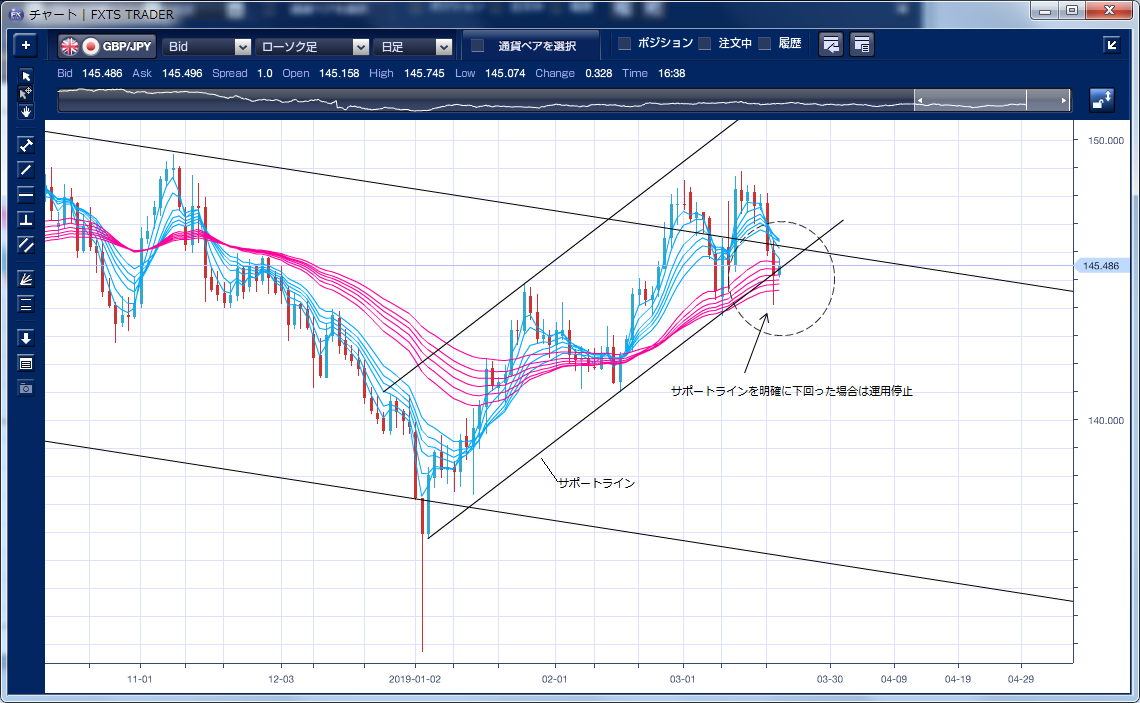Image resolution: width=1140 pixels, height=703 pixels.
Task: Select the Fibonacci retracement lines tool
Action: (x=25, y=305)
